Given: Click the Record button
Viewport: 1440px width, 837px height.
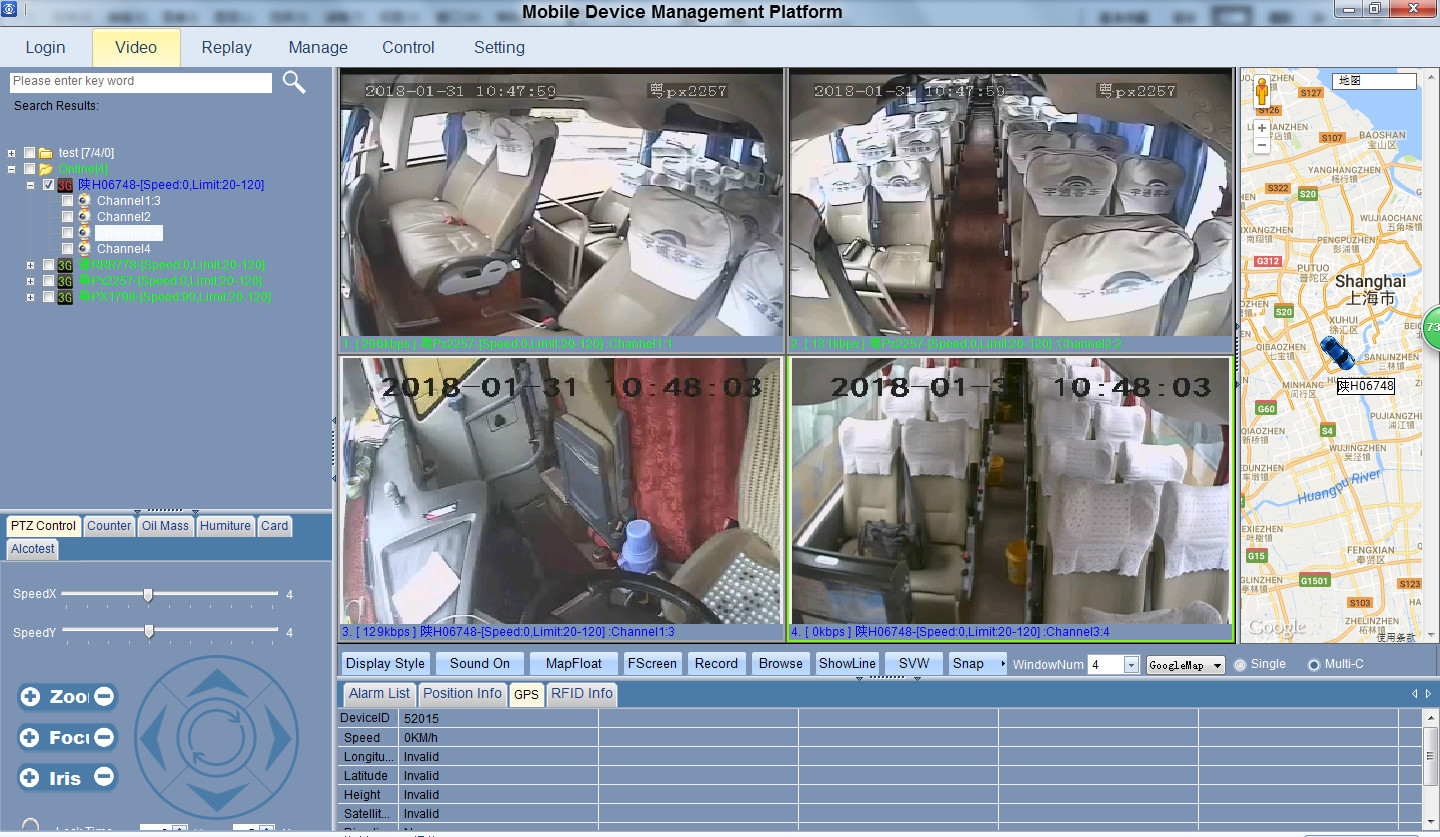Looking at the screenshot, I should tap(716, 663).
